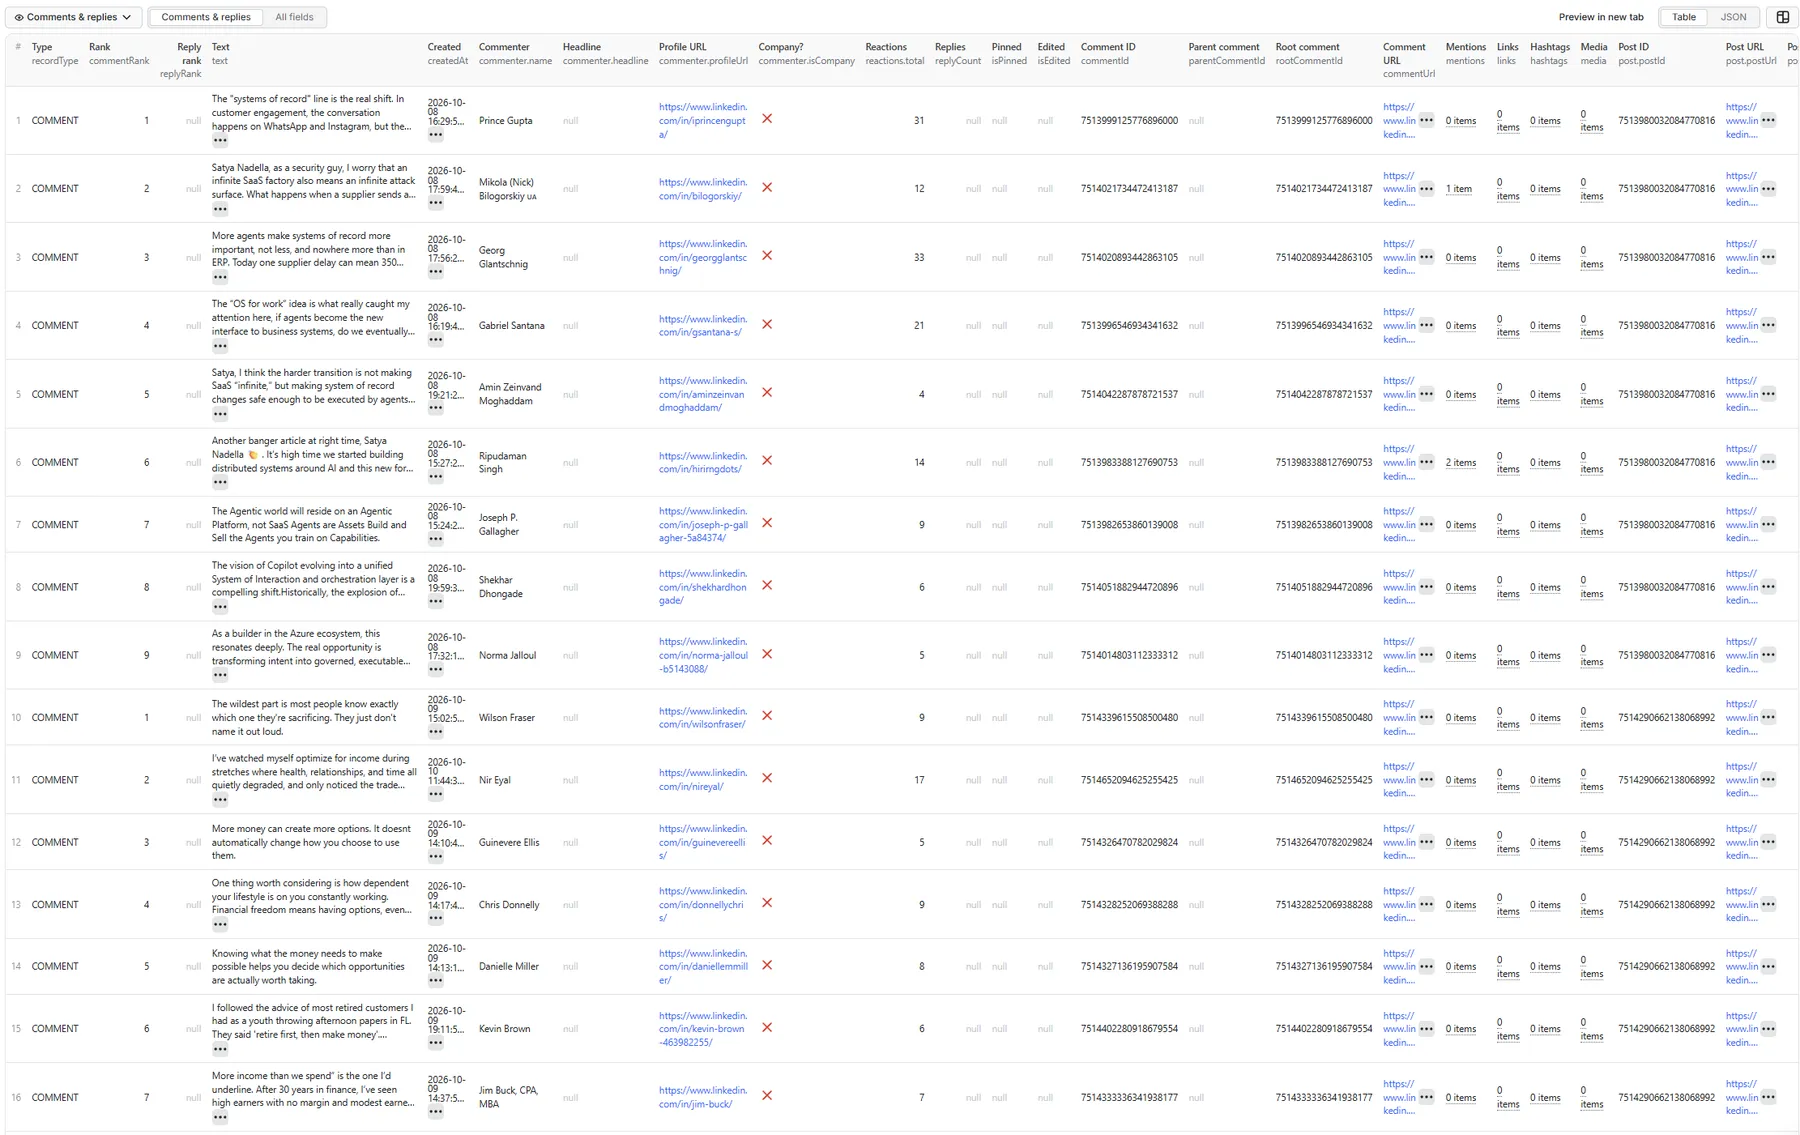Click '0 items' media cell in Jim Buck row

click(x=1591, y=1098)
